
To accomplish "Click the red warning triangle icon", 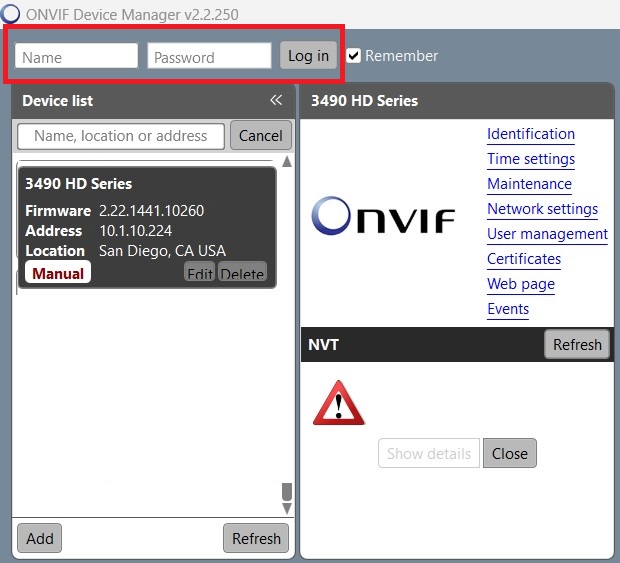I will click(x=338, y=403).
